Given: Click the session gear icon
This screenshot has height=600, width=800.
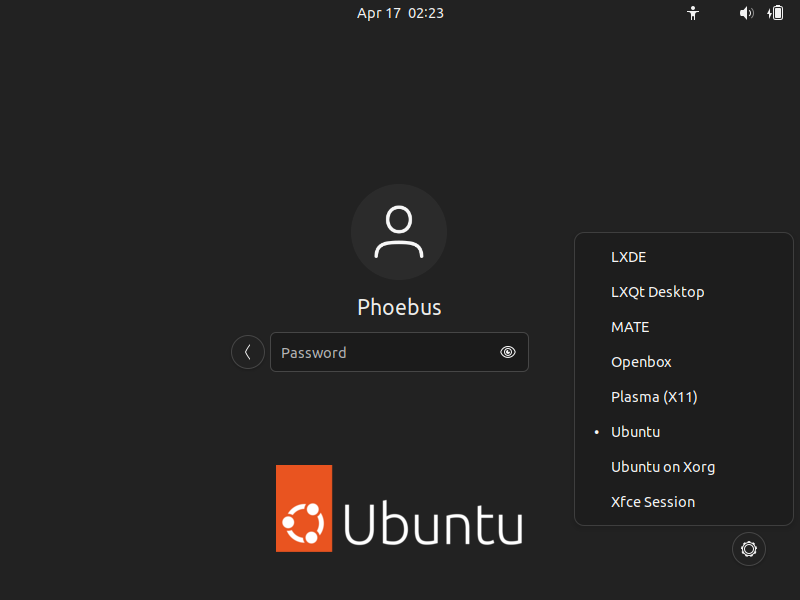Looking at the screenshot, I should (748, 549).
